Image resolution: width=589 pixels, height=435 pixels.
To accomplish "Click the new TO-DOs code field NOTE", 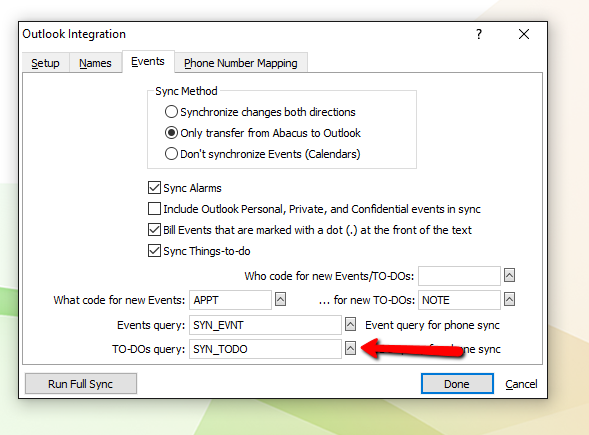I will pos(459,300).
